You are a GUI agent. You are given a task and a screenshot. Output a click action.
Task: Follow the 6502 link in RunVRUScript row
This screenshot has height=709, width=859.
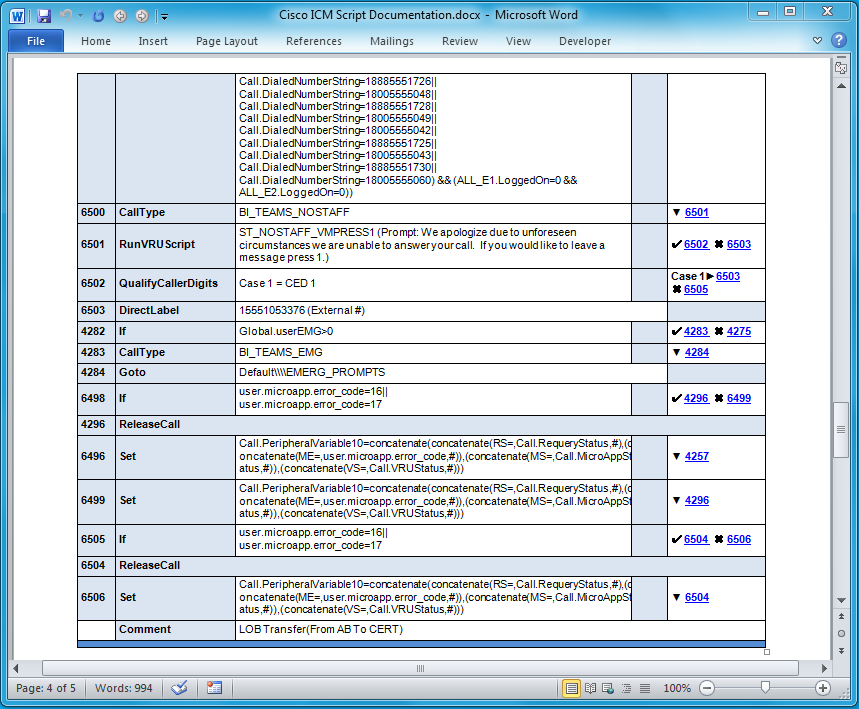(696, 244)
